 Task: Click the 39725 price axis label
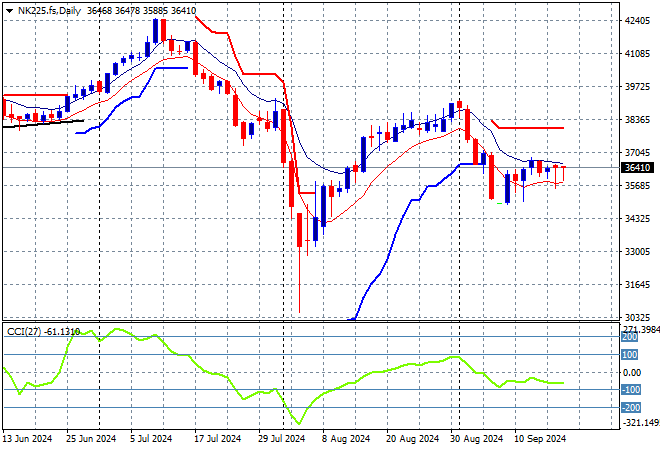[x=637, y=86]
